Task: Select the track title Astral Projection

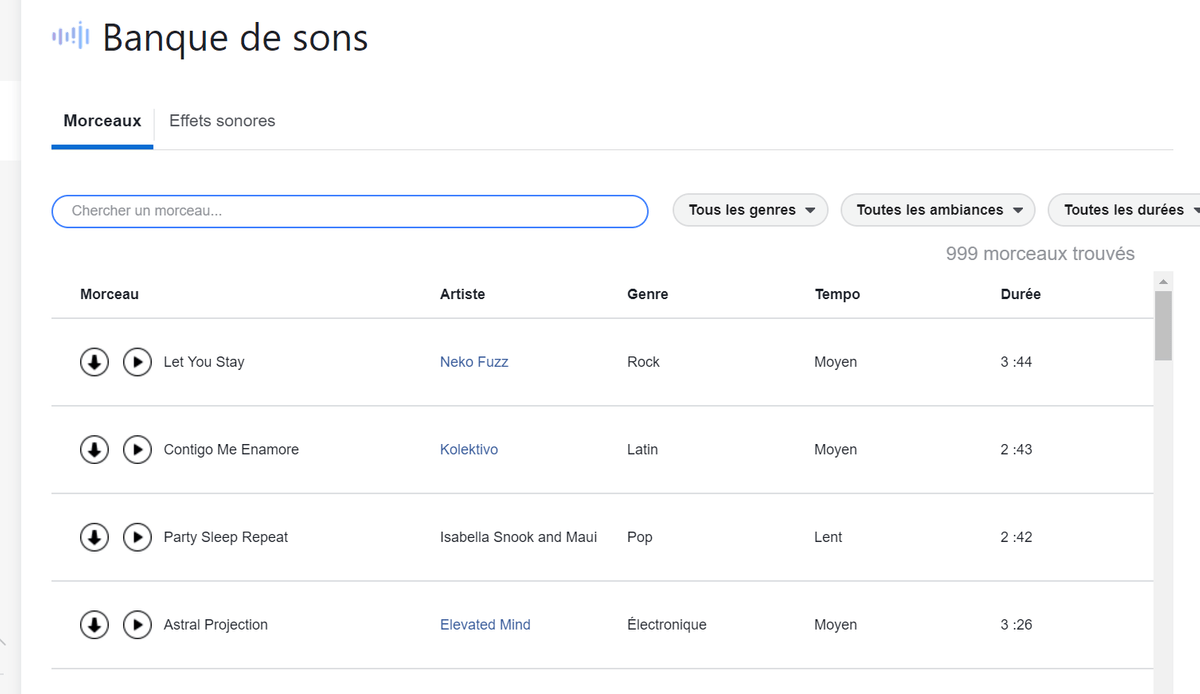Action: point(216,625)
